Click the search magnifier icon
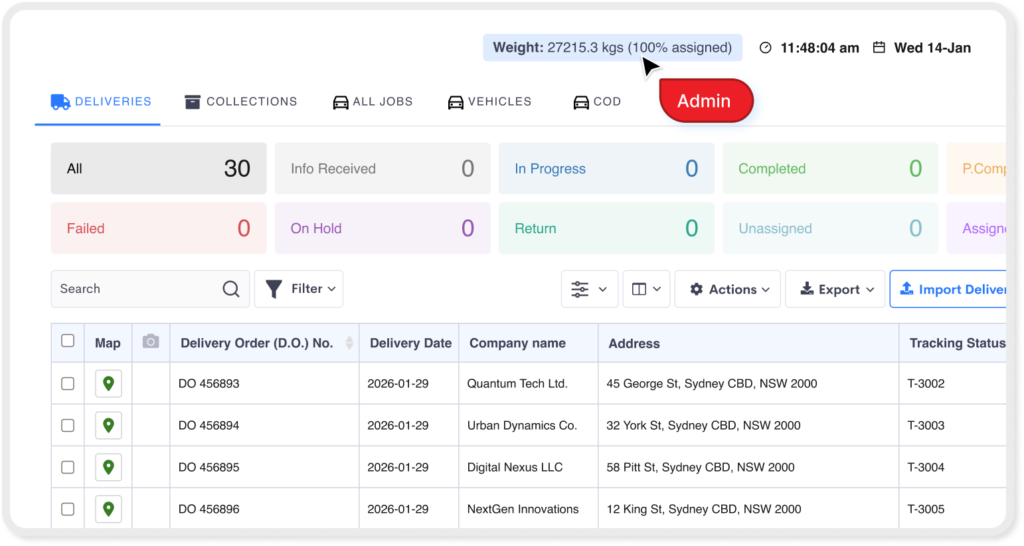This screenshot has width=1024, height=546. (231, 289)
